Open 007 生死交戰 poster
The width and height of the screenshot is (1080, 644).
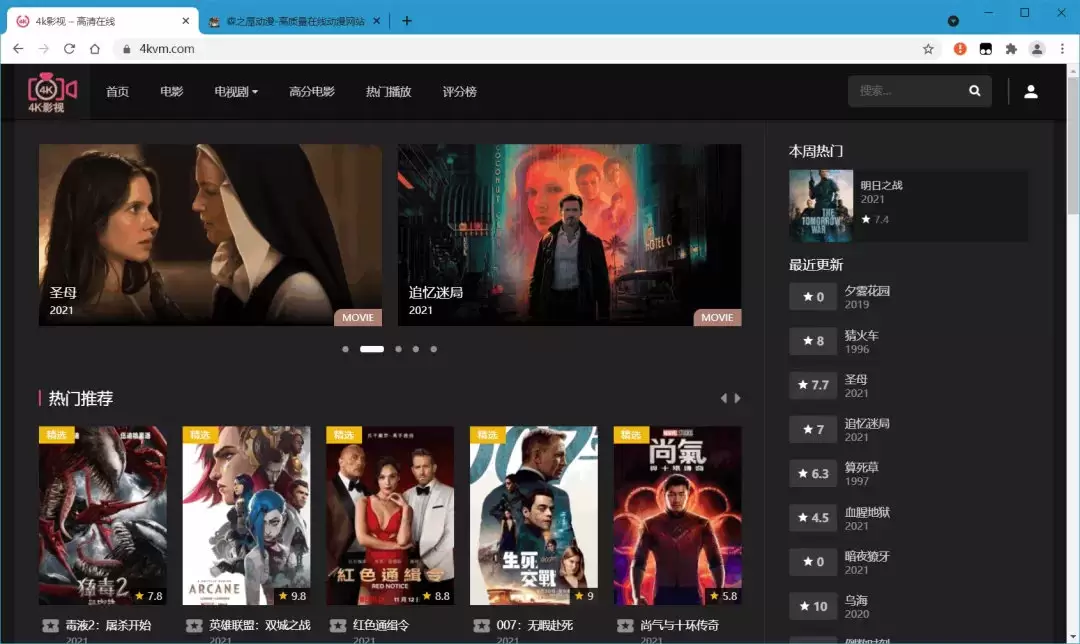[x=534, y=515]
